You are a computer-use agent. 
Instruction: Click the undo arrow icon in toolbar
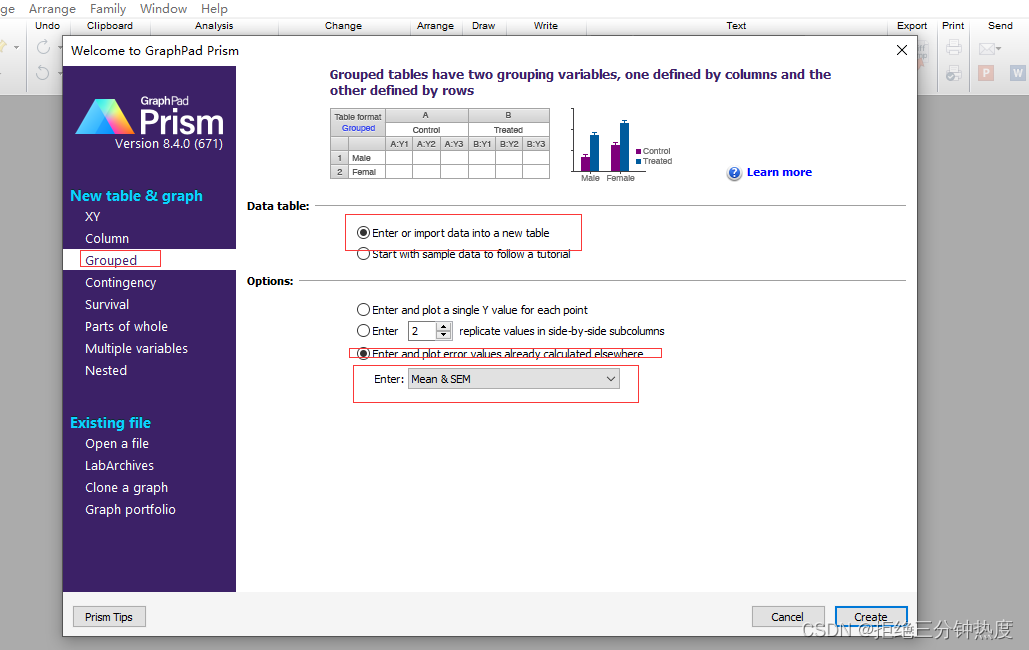pyautogui.click(x=43, y=72)
